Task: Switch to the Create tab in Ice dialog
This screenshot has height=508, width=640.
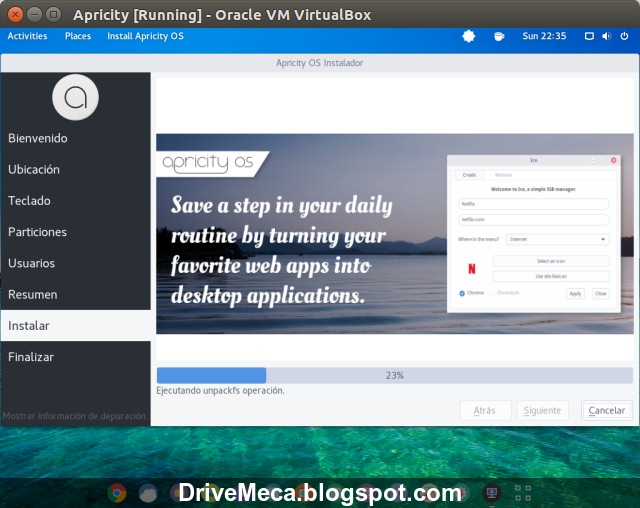Action: [x=469, y=175]
